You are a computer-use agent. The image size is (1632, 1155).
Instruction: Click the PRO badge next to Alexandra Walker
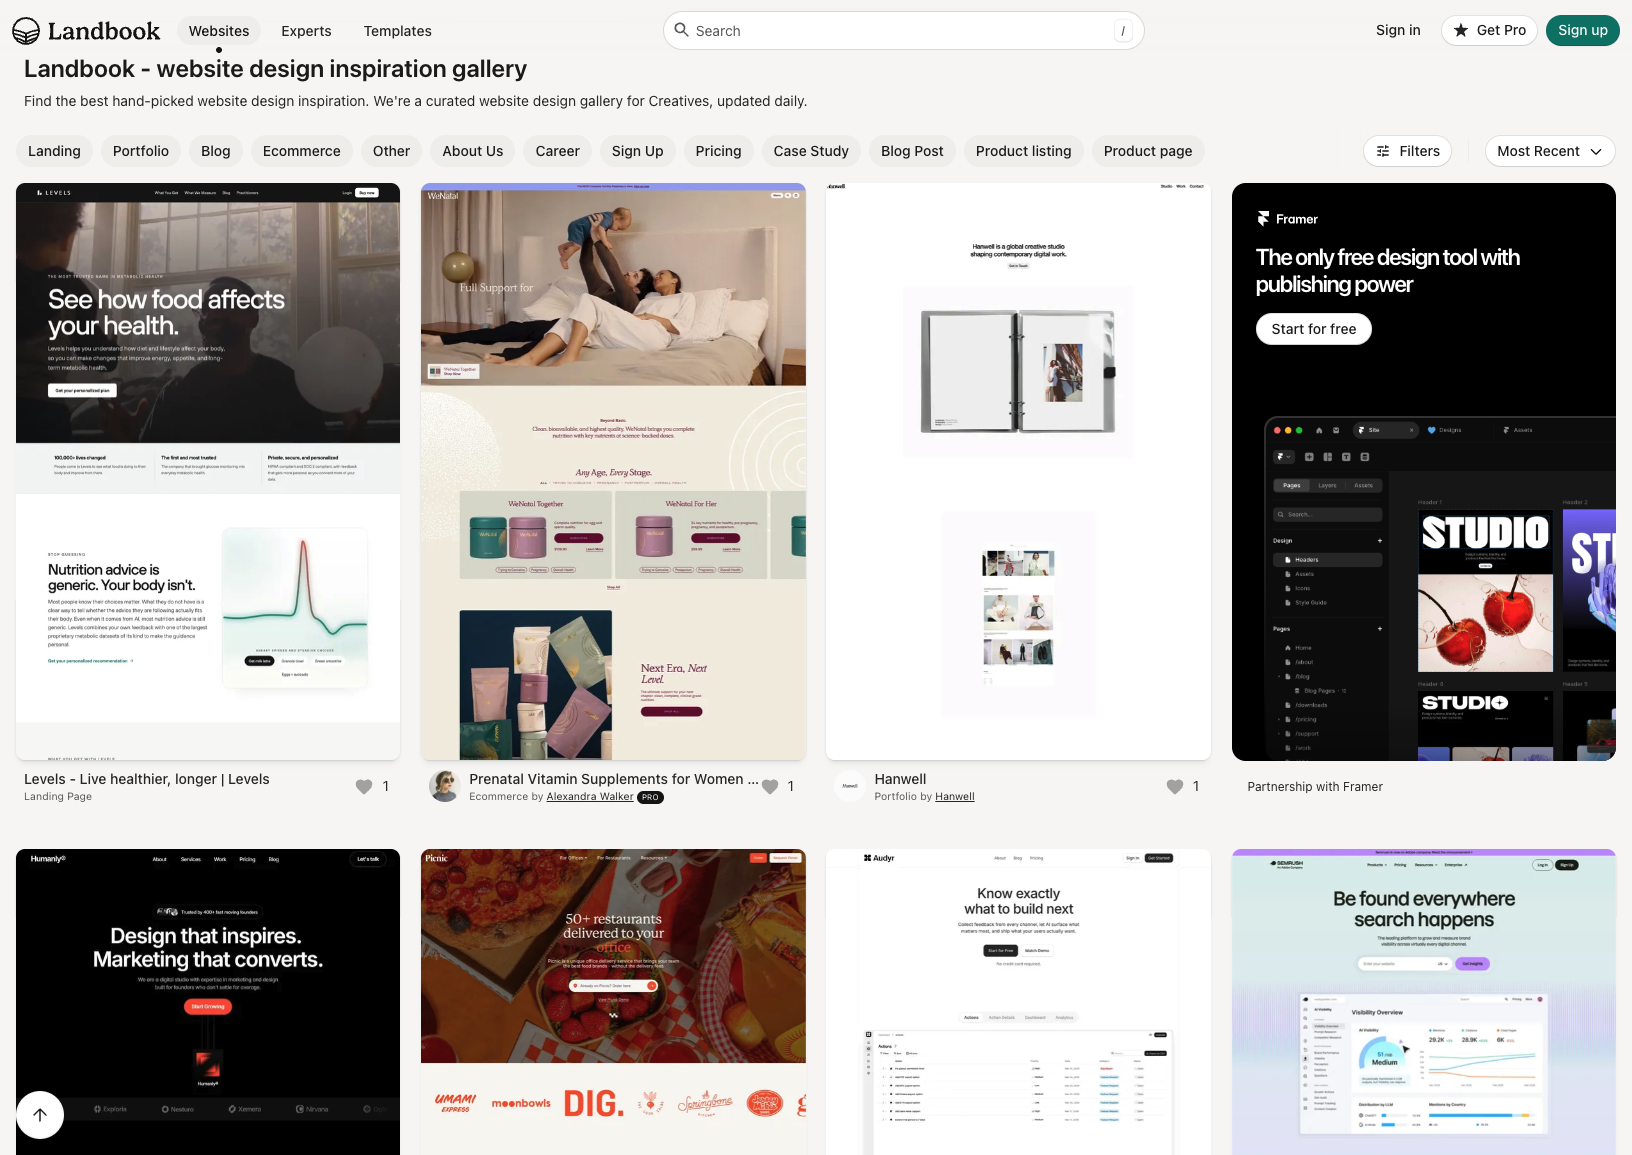pyautogui.click(x=651, y=797)
